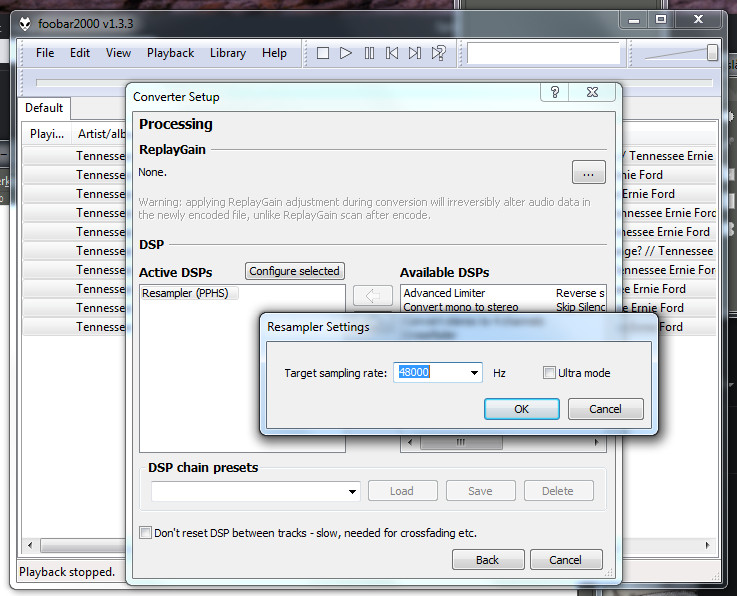This screenshot has height=596, width=737.
Task: Skip to the next track
Action: click(415, 53)
